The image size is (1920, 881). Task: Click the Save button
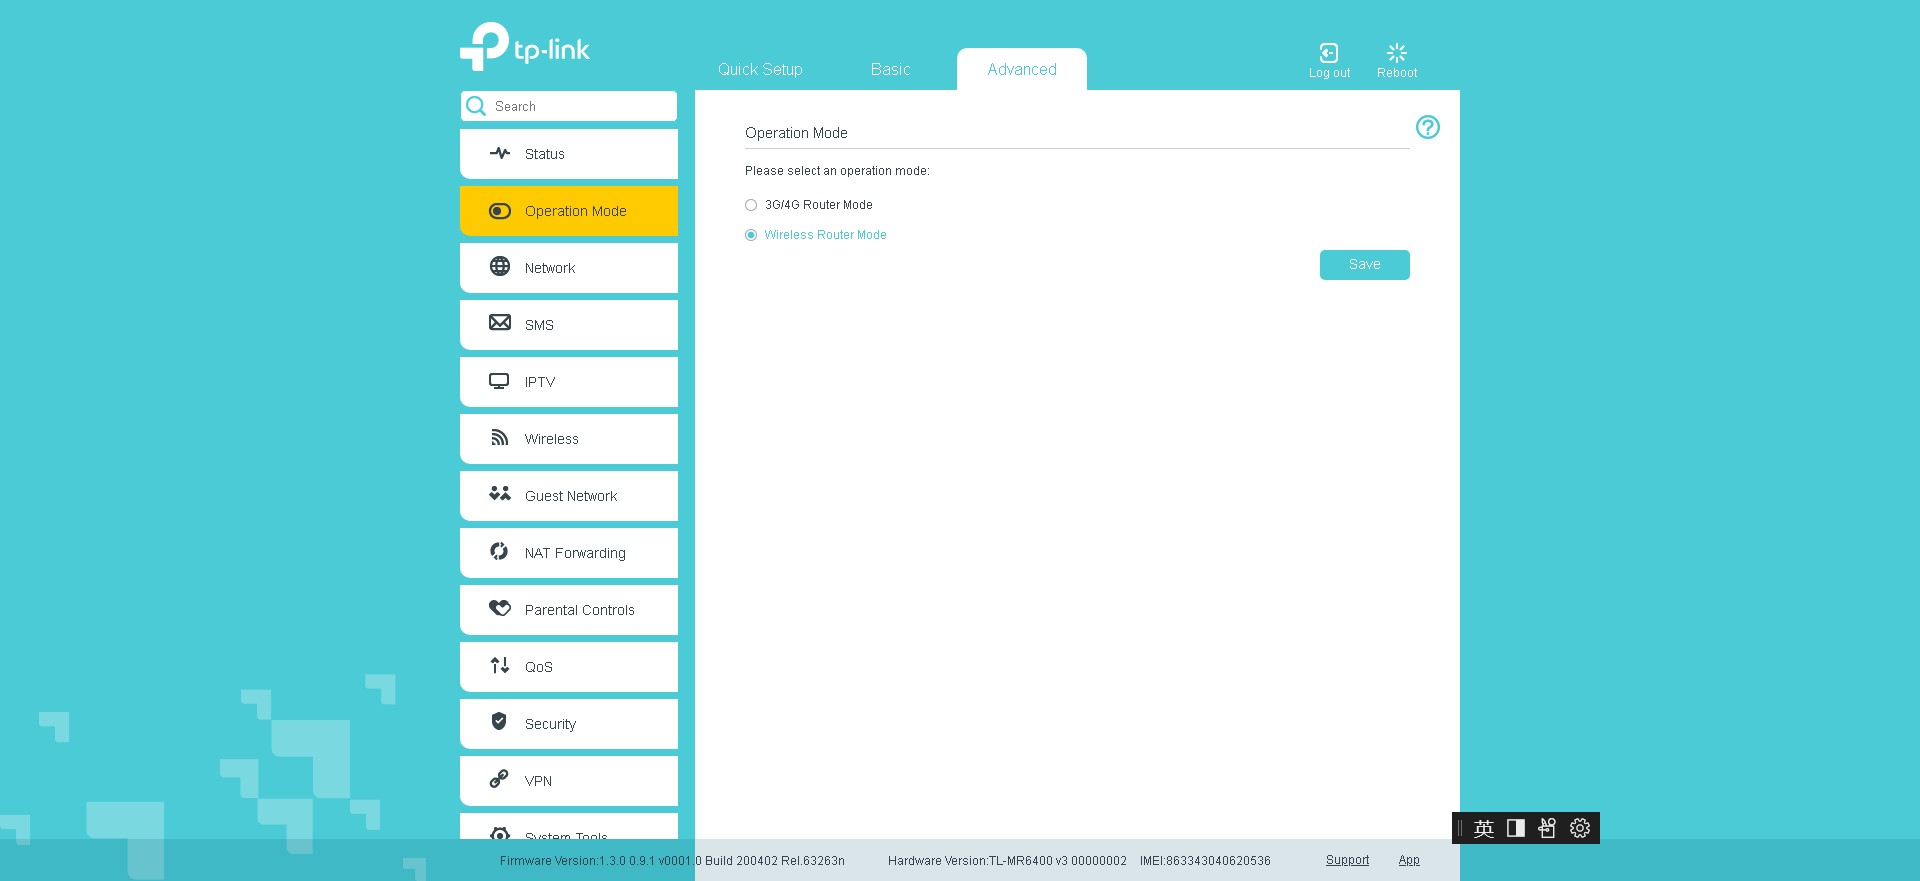pyautogui.click(x=1364, y=265)
